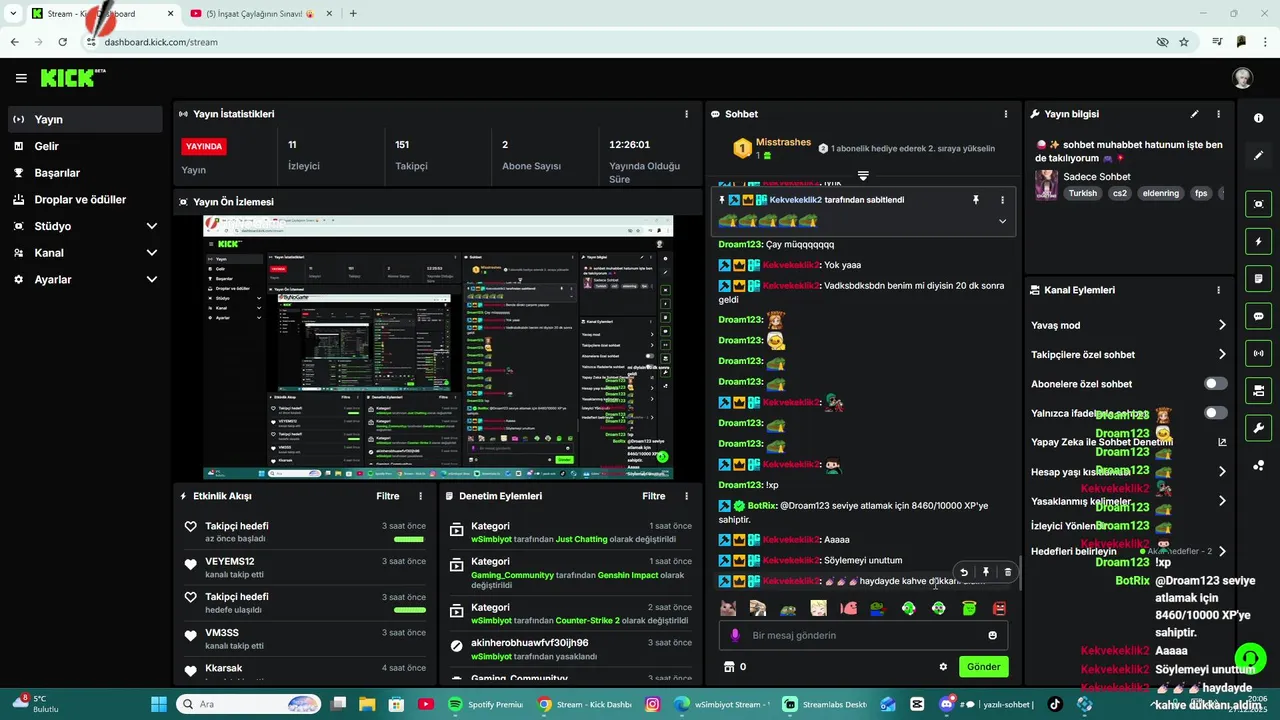The width and height of the screenshot is (1280, 720).
Task: Click the wrench icon in right sidebar
Action: (x=1258, y=428)
